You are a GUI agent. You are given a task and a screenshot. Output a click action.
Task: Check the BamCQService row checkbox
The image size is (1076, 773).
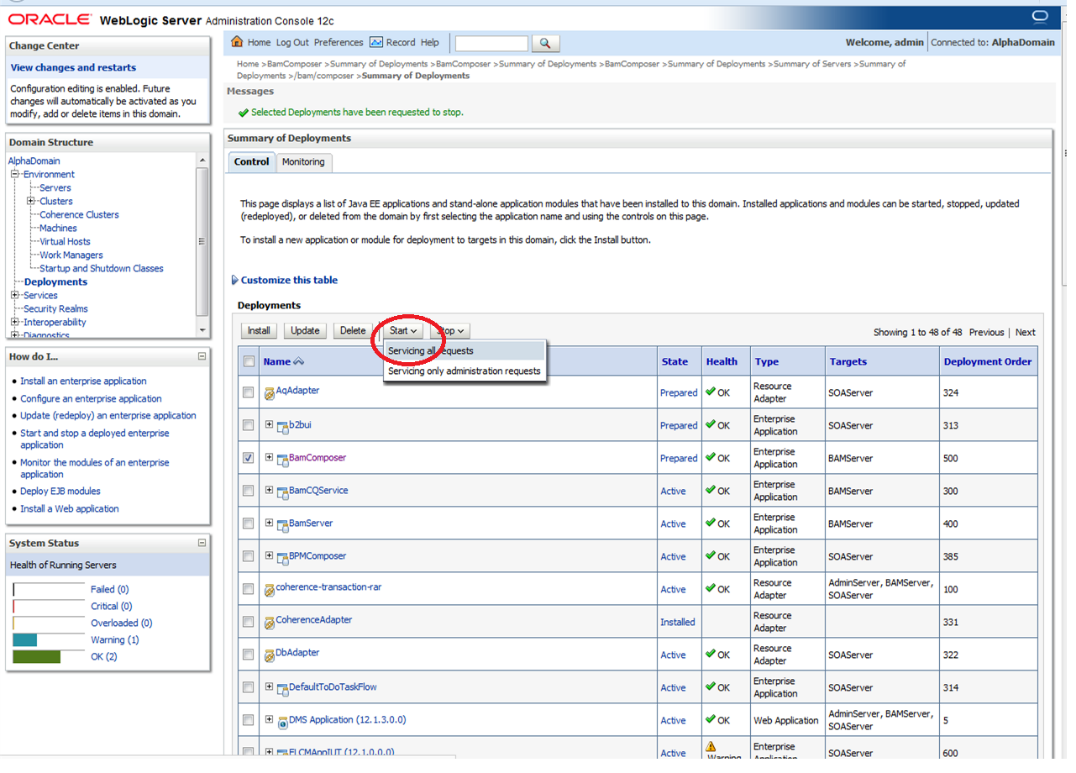pyautogui.click(x=248, y=491)
